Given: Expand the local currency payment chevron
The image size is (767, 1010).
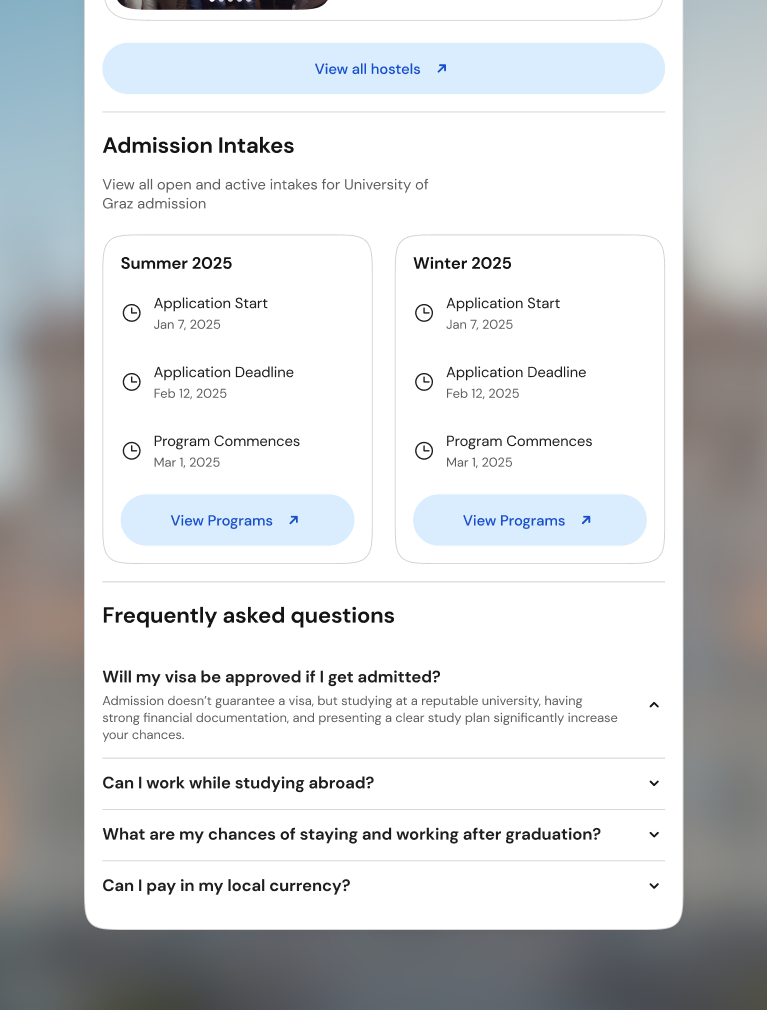Looking at the screenshot, I should [654, 886].
